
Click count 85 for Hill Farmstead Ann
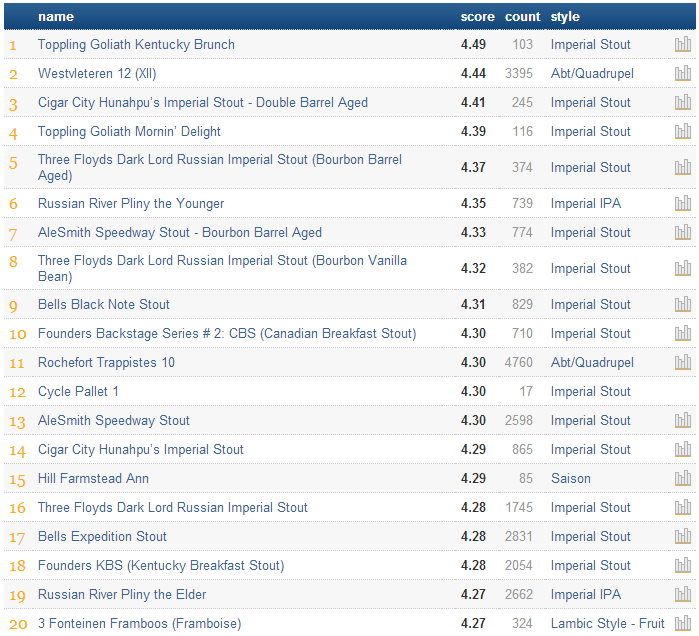point(526,478)
